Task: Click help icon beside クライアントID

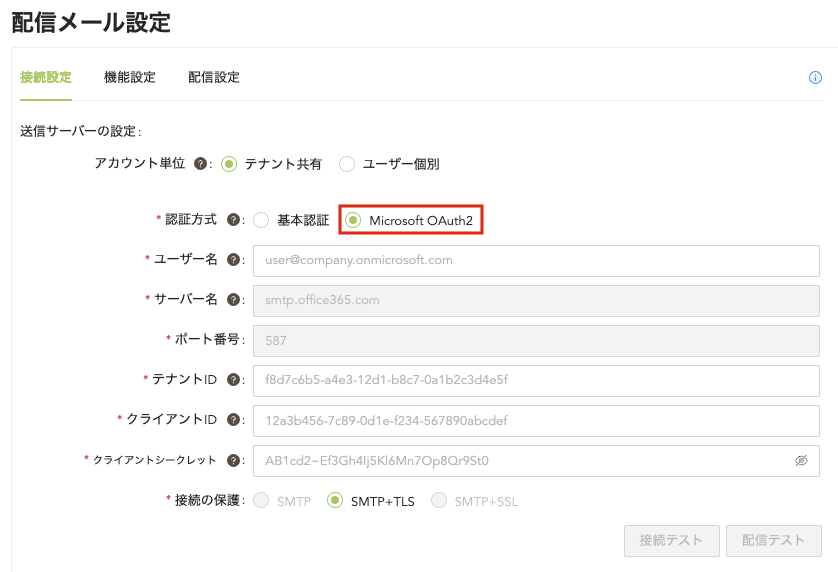Action: pos(233,420)
